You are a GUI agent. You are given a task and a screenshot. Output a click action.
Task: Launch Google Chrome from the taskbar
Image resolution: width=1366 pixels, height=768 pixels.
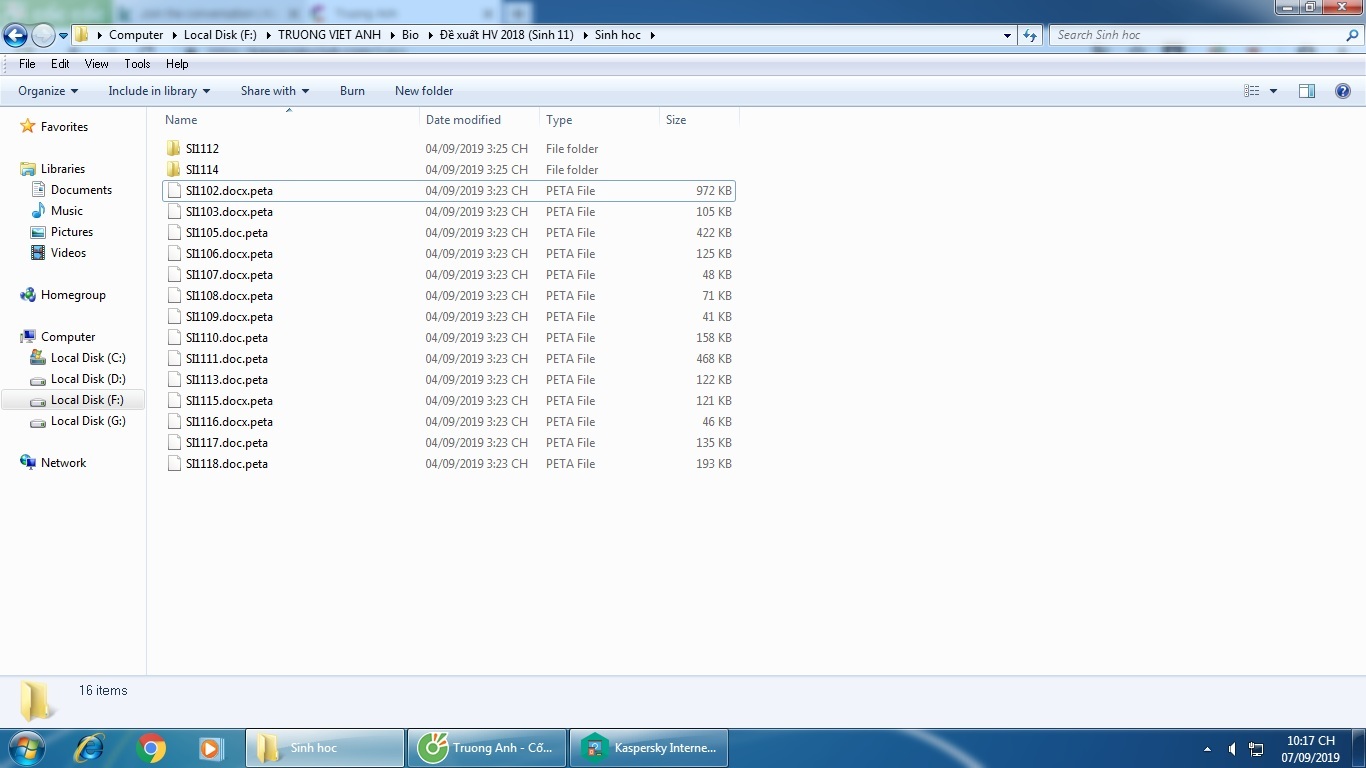(x=151, y=748)
